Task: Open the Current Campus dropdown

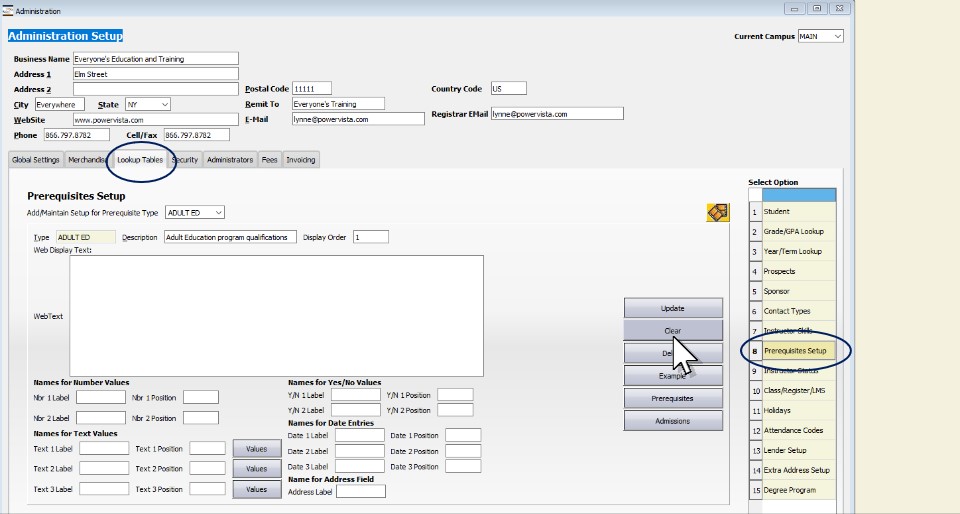Action: coord(820,37)
